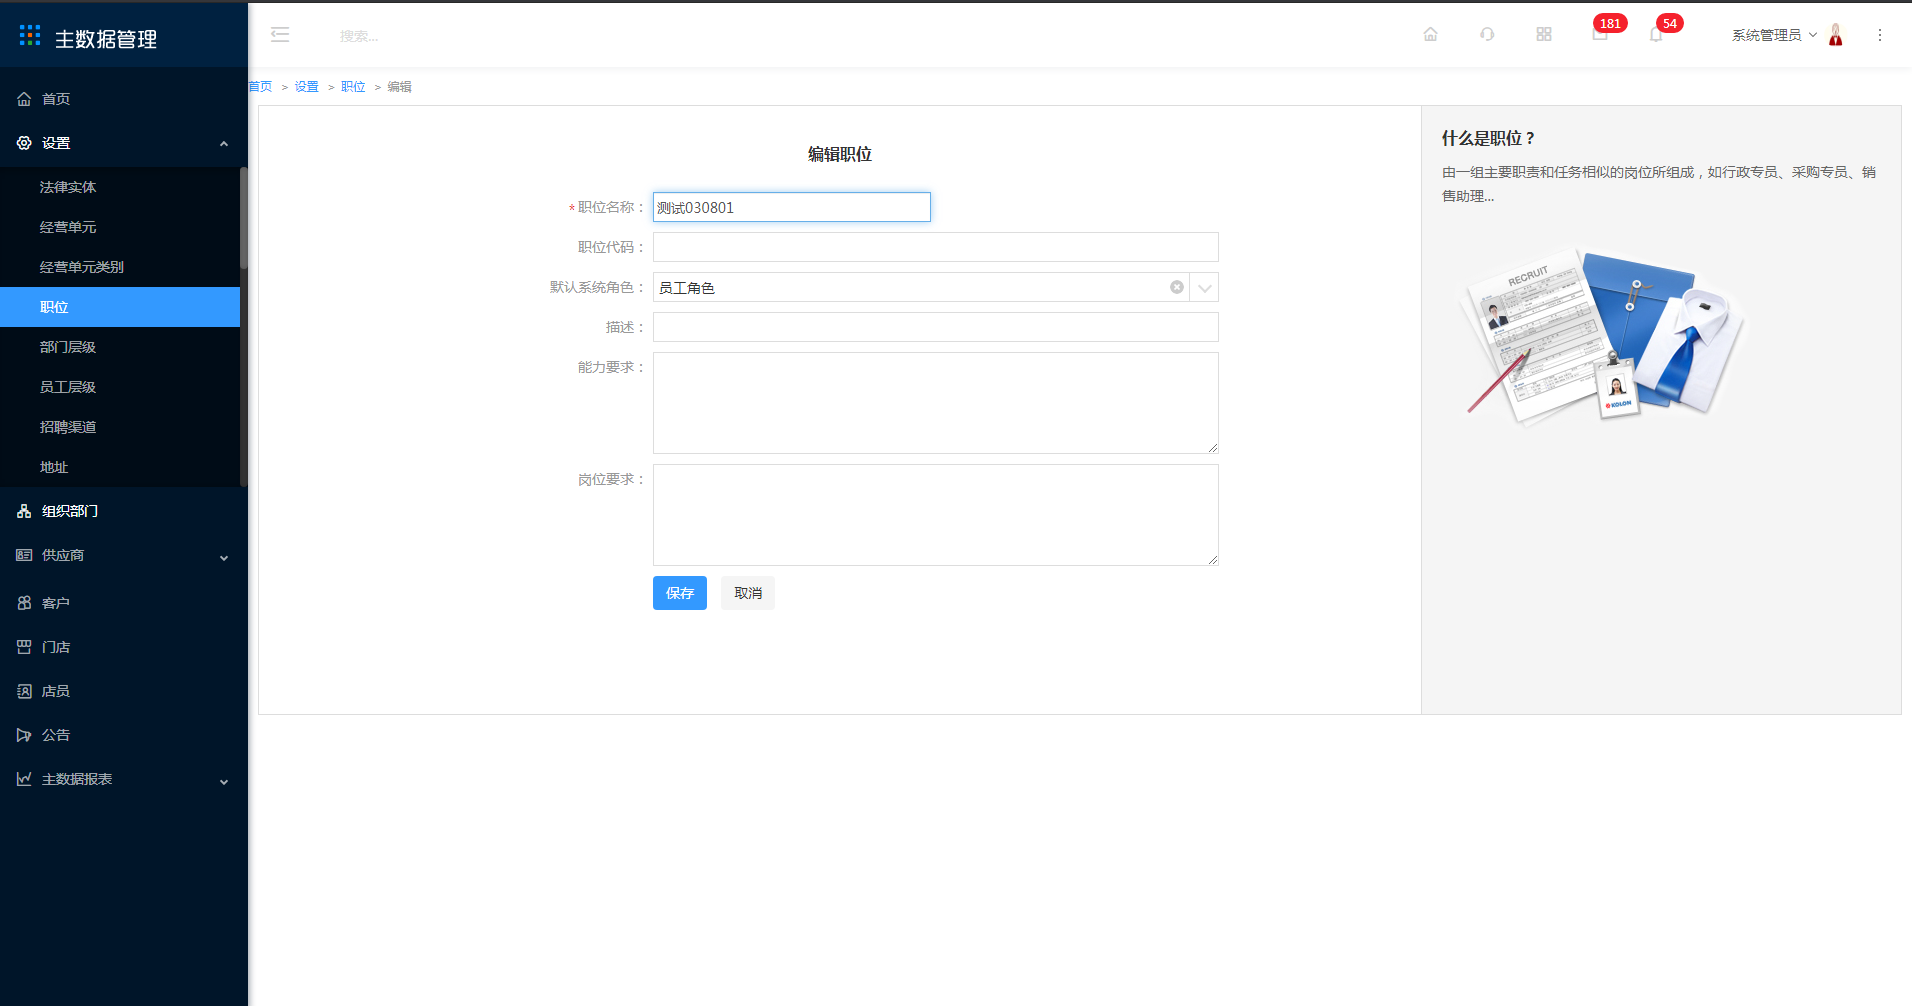1912x1006 pixels.
Task: Open 部门层级 menu item
Action: coord(120,347)
